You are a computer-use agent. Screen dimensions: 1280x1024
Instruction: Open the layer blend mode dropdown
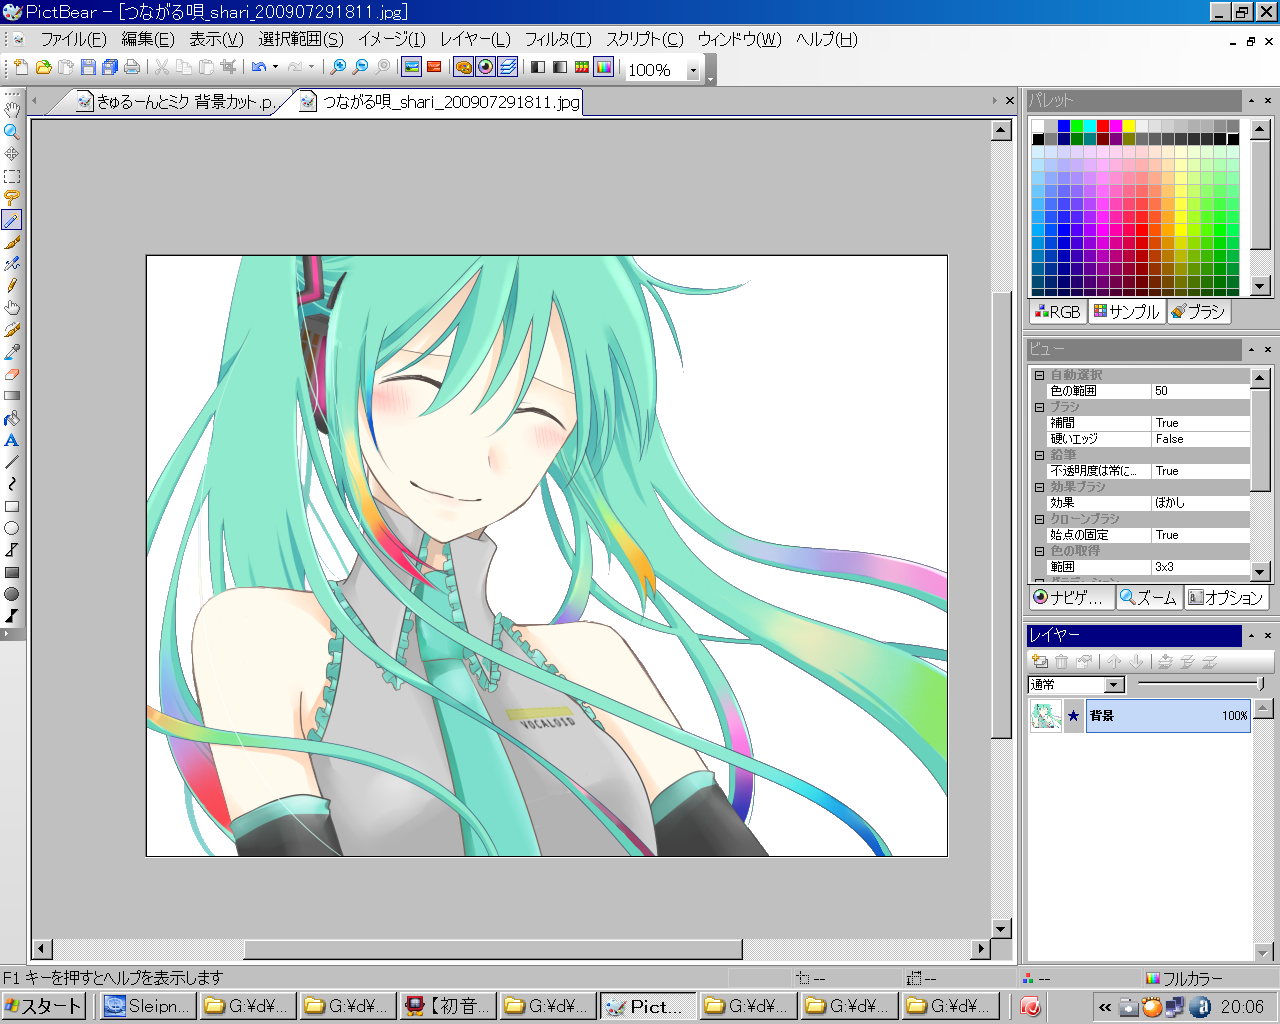tap(1114, 685)
